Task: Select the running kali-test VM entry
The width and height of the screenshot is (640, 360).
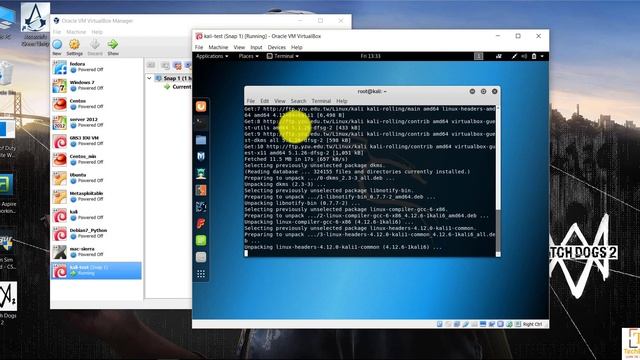Action: click(96, 271)
